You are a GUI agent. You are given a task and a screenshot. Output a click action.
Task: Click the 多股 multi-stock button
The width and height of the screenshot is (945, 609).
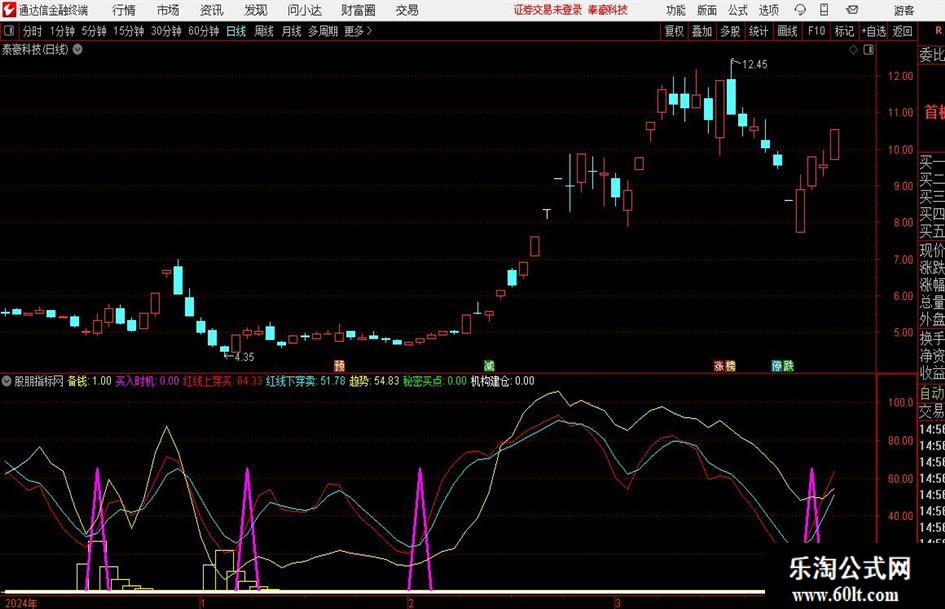point(730,31)
